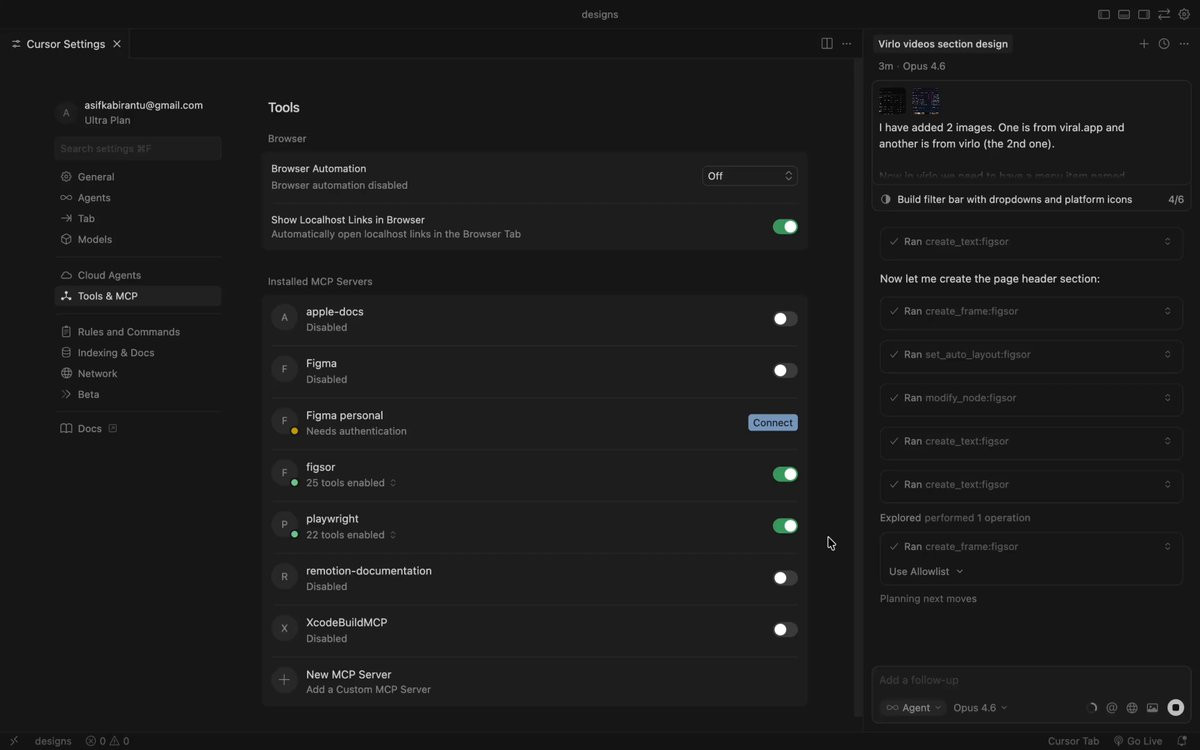This screenshot has height=750, width=1200.
Task: Close the Cursor Settings tab
Action: 117,44
